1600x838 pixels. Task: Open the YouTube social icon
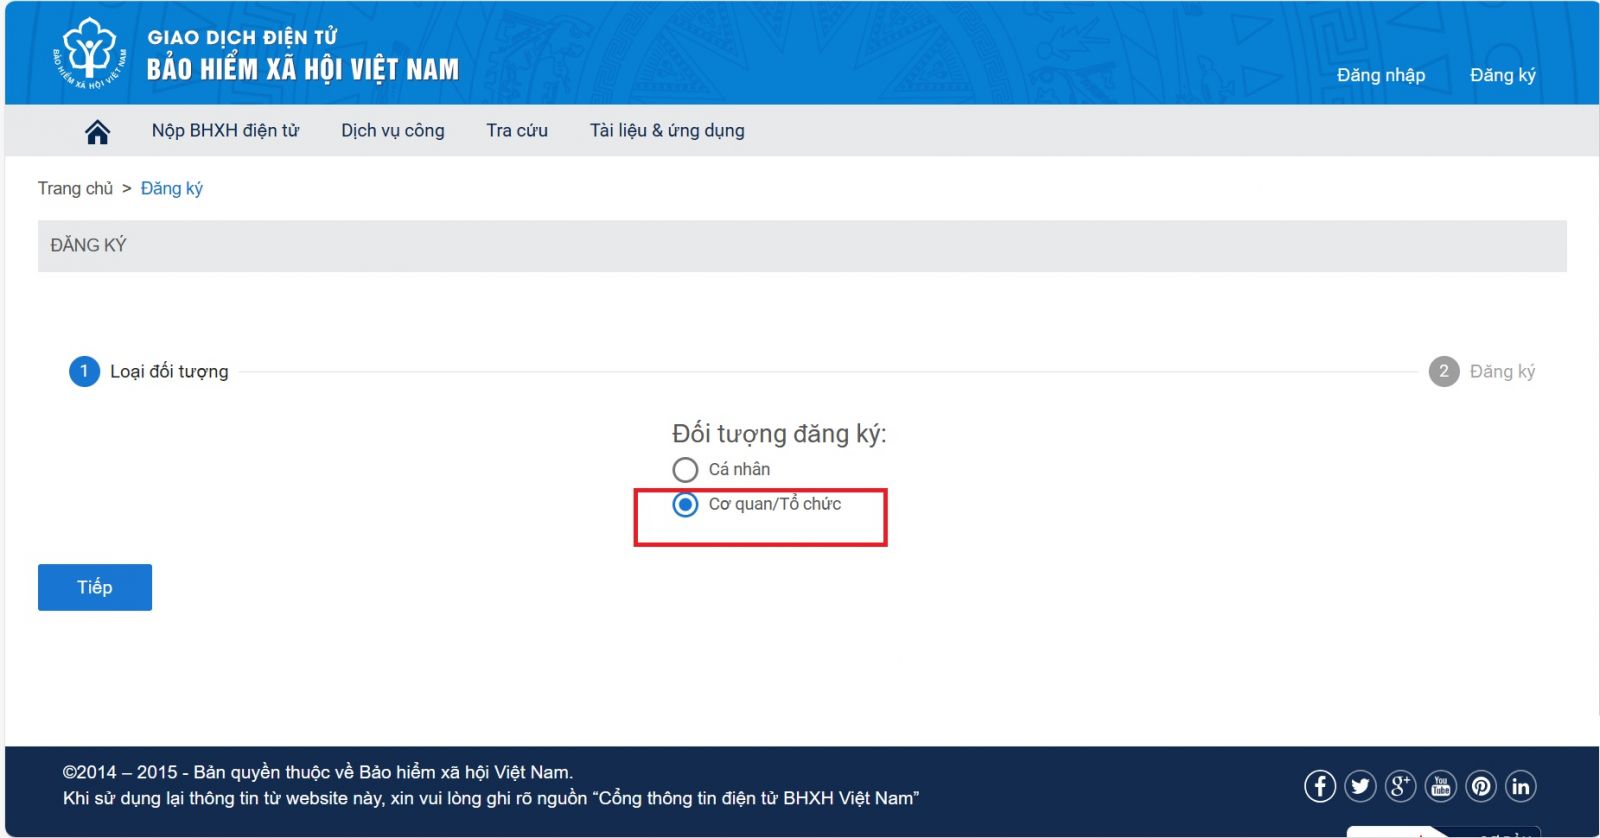1440,787
